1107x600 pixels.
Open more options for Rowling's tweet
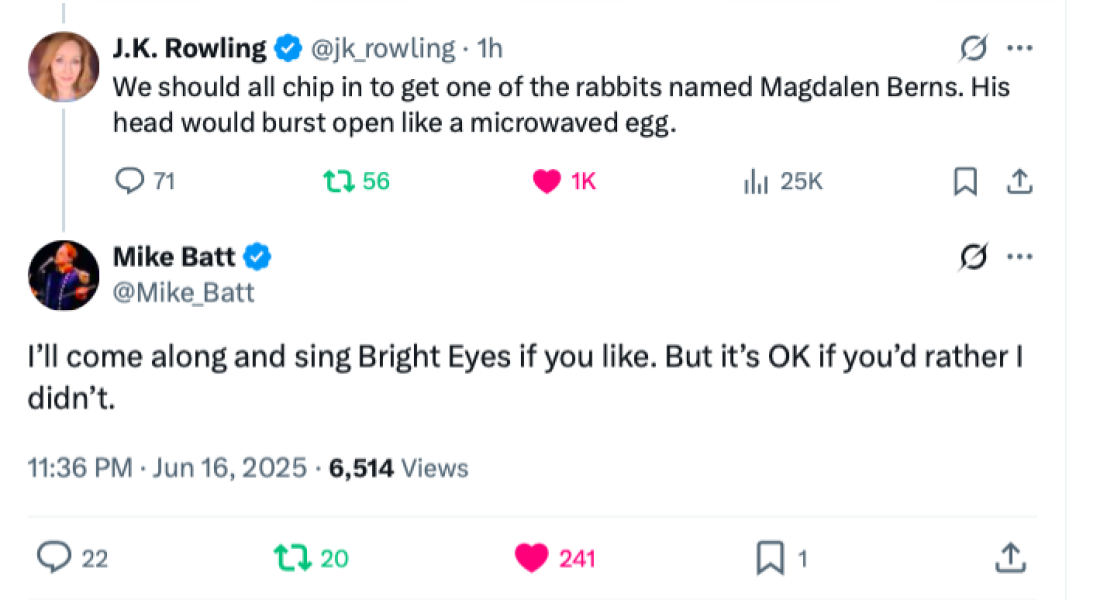1019,48
